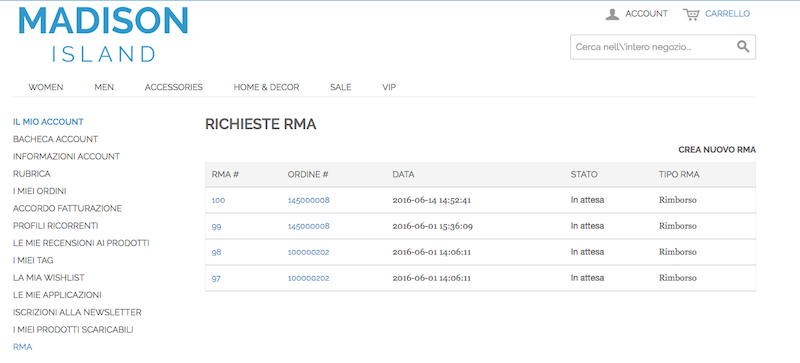The height and width of the screenshot is (363, 800).
Task: Click the shopping cart icon
Action: click(x=691, y=14)
